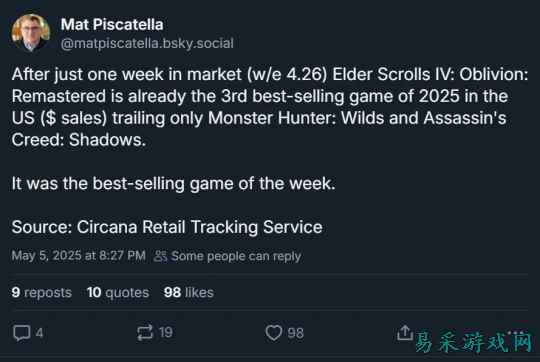Click the post text mentioning Oblivion: Remastered
Image resolution: width=540 pixels, height=362 pixels.
coord(270,107)
